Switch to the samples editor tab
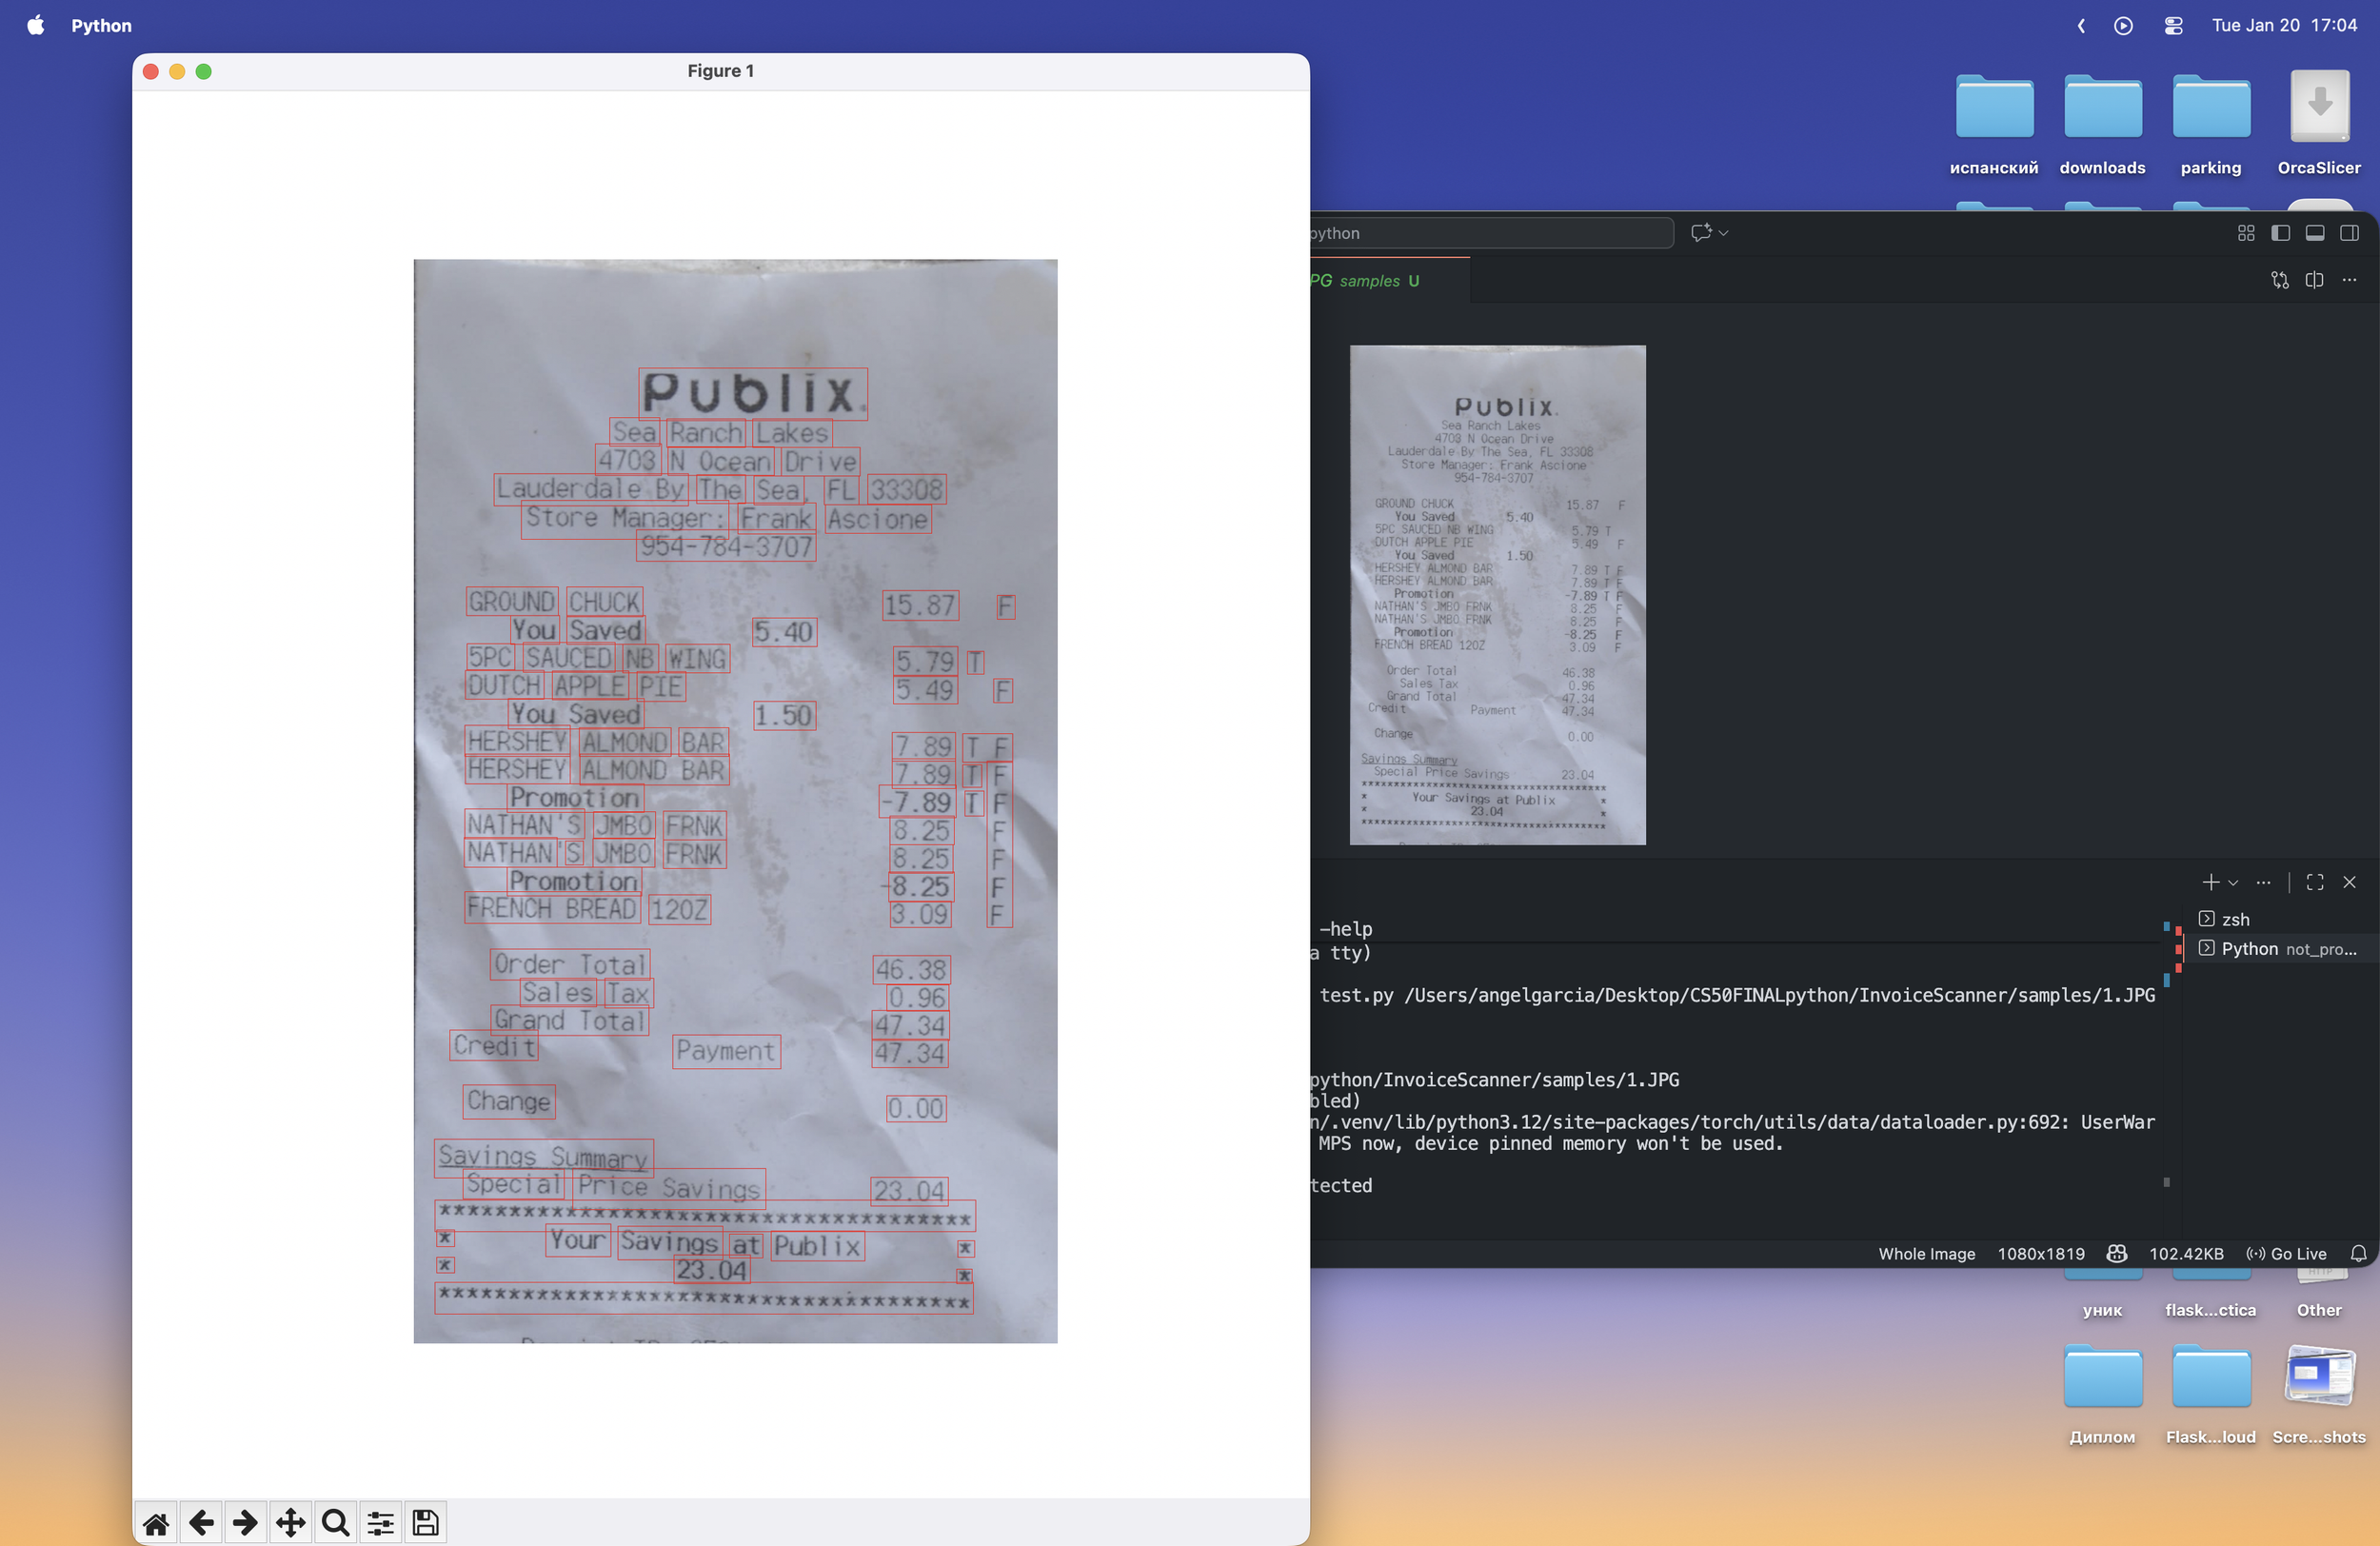Image resolution: width=2380 pixels, height=1546 pixels. (x=1370, y=281)
